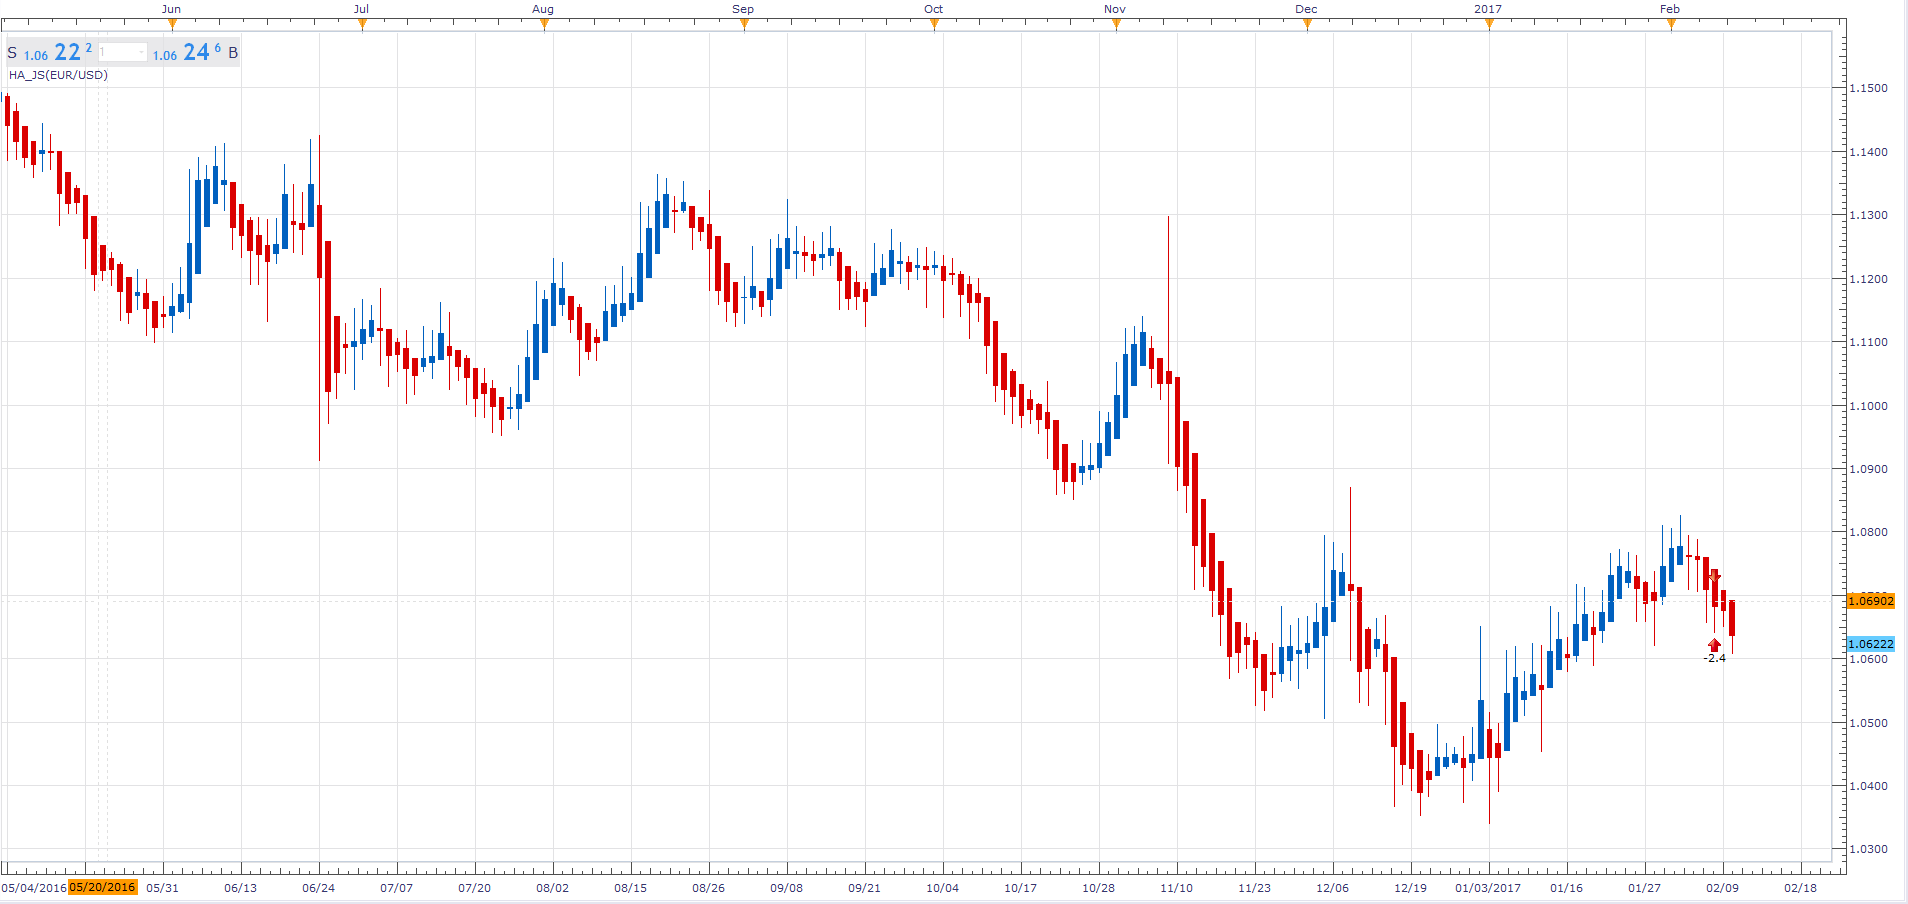Click the orange Jul month marker
Viewport: 1908px width, 904px height.
[x=362, y=24]
